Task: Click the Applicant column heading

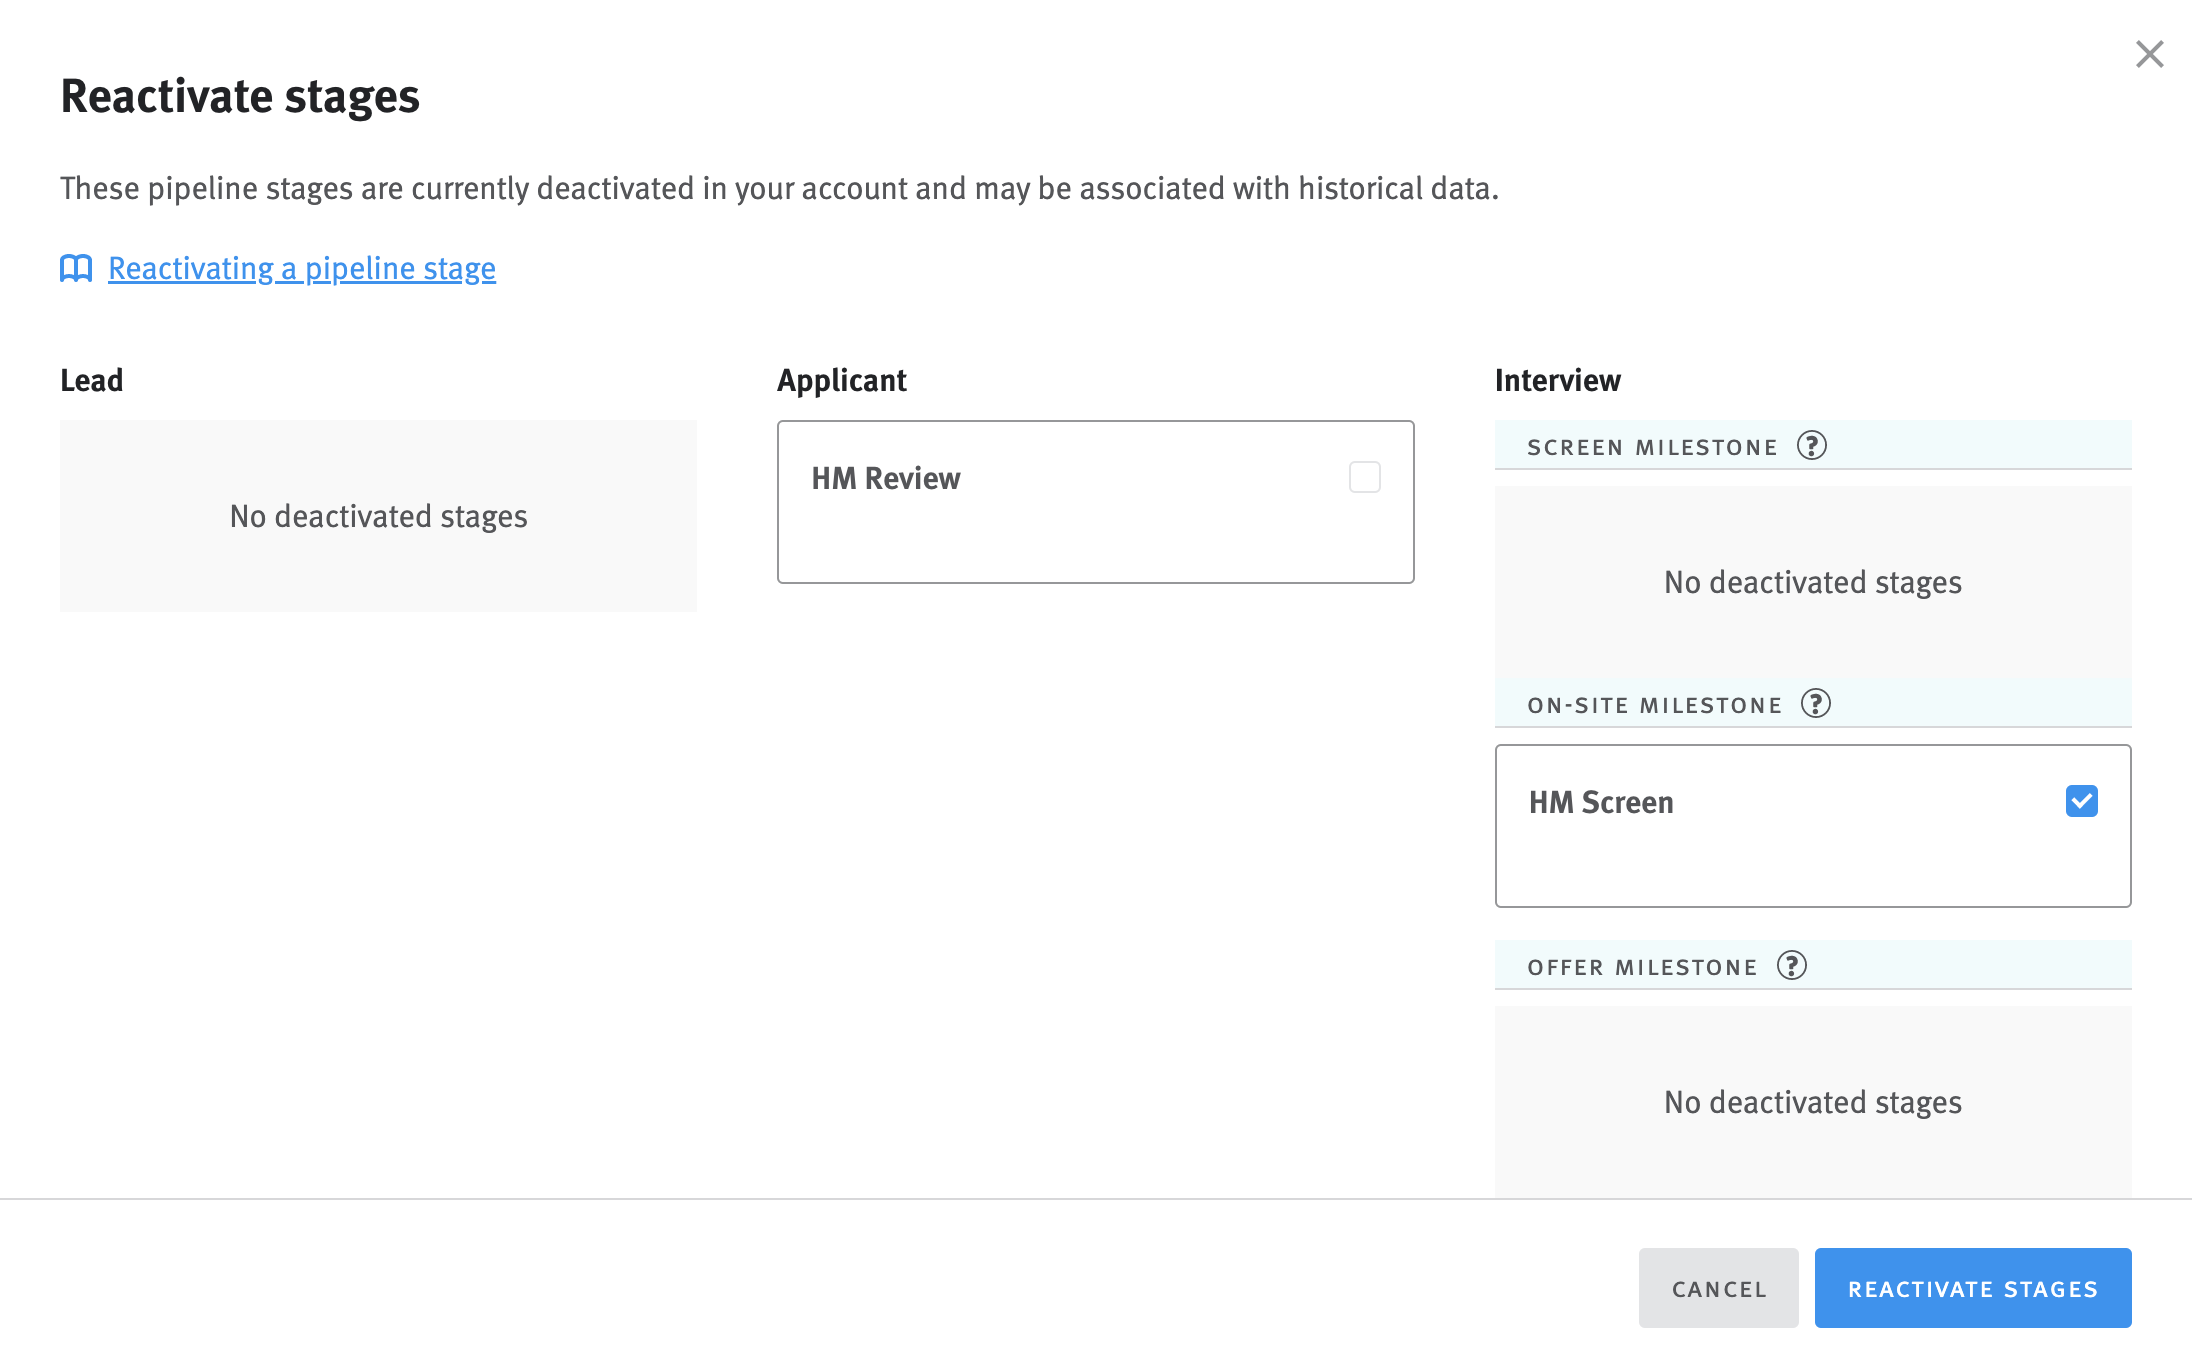Action: pyautogui.click(x=842, y=380)
